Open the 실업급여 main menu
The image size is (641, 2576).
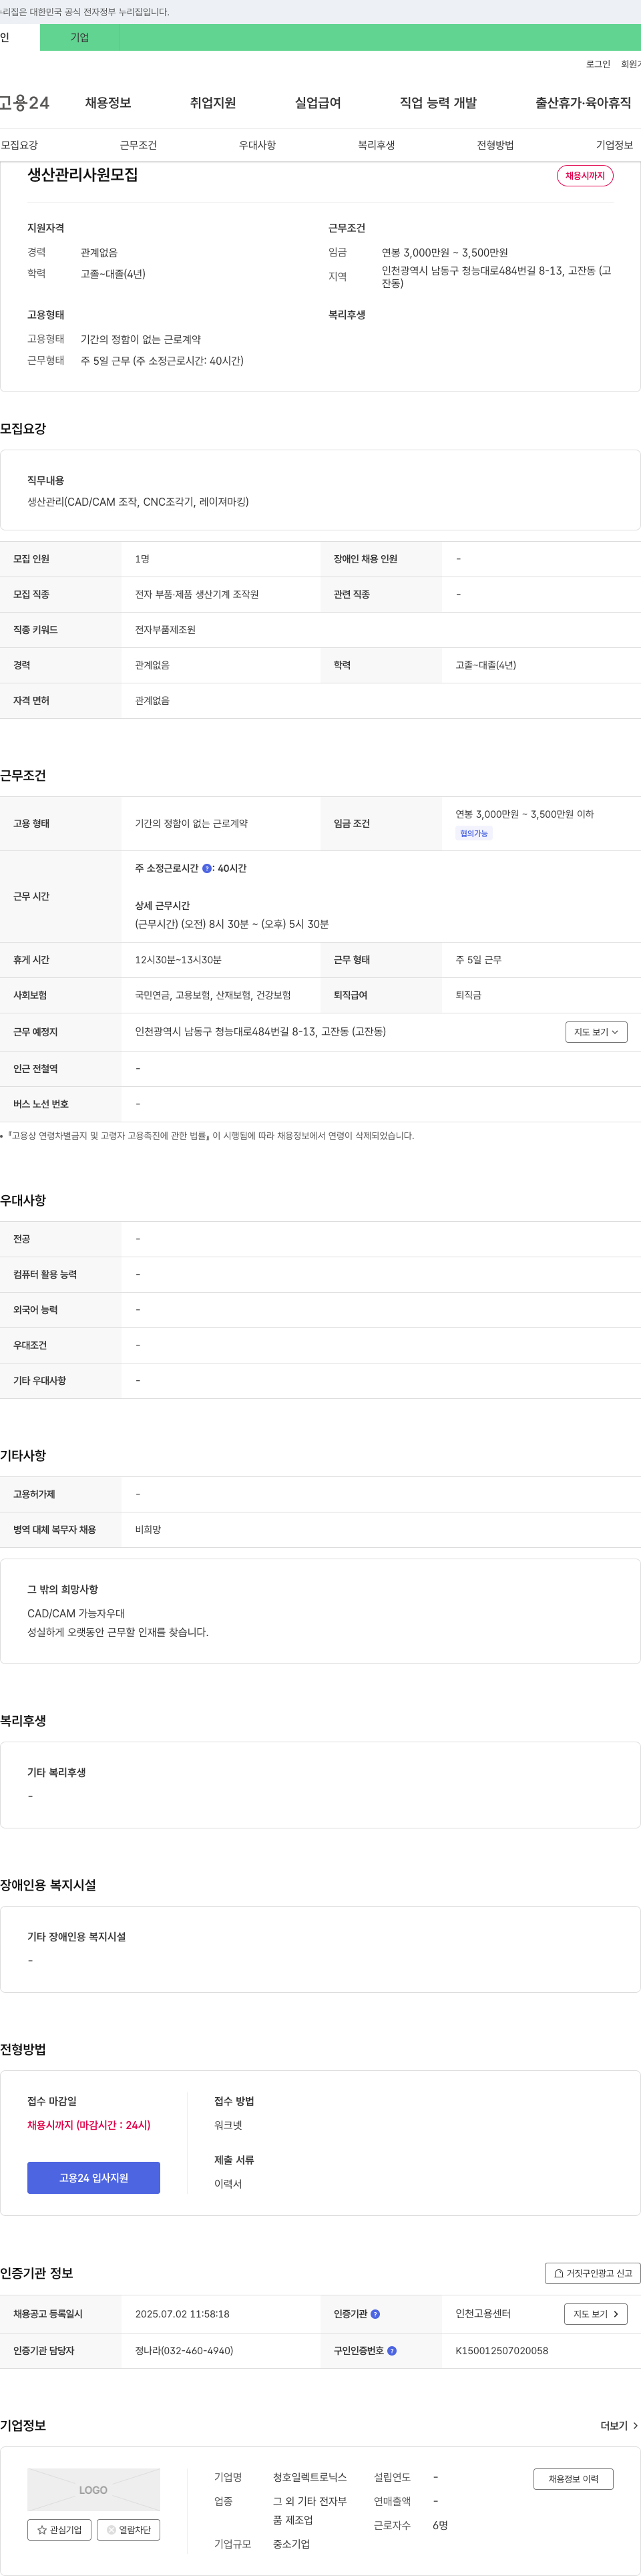click(318, 103)
